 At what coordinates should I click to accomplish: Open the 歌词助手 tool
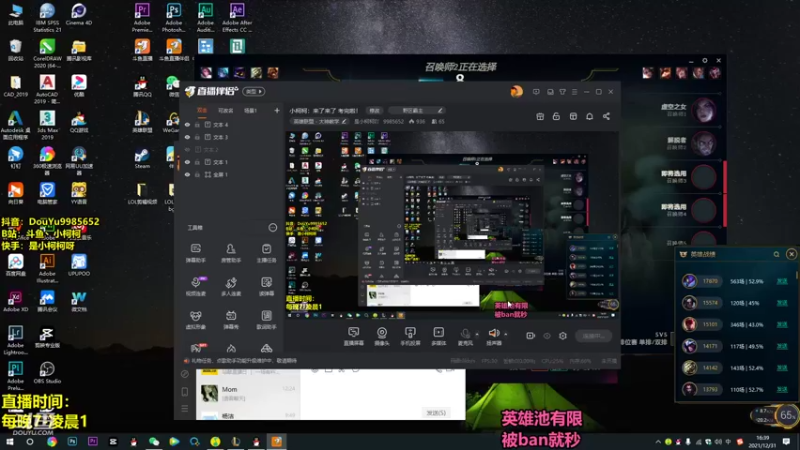[x=266, y=320]
